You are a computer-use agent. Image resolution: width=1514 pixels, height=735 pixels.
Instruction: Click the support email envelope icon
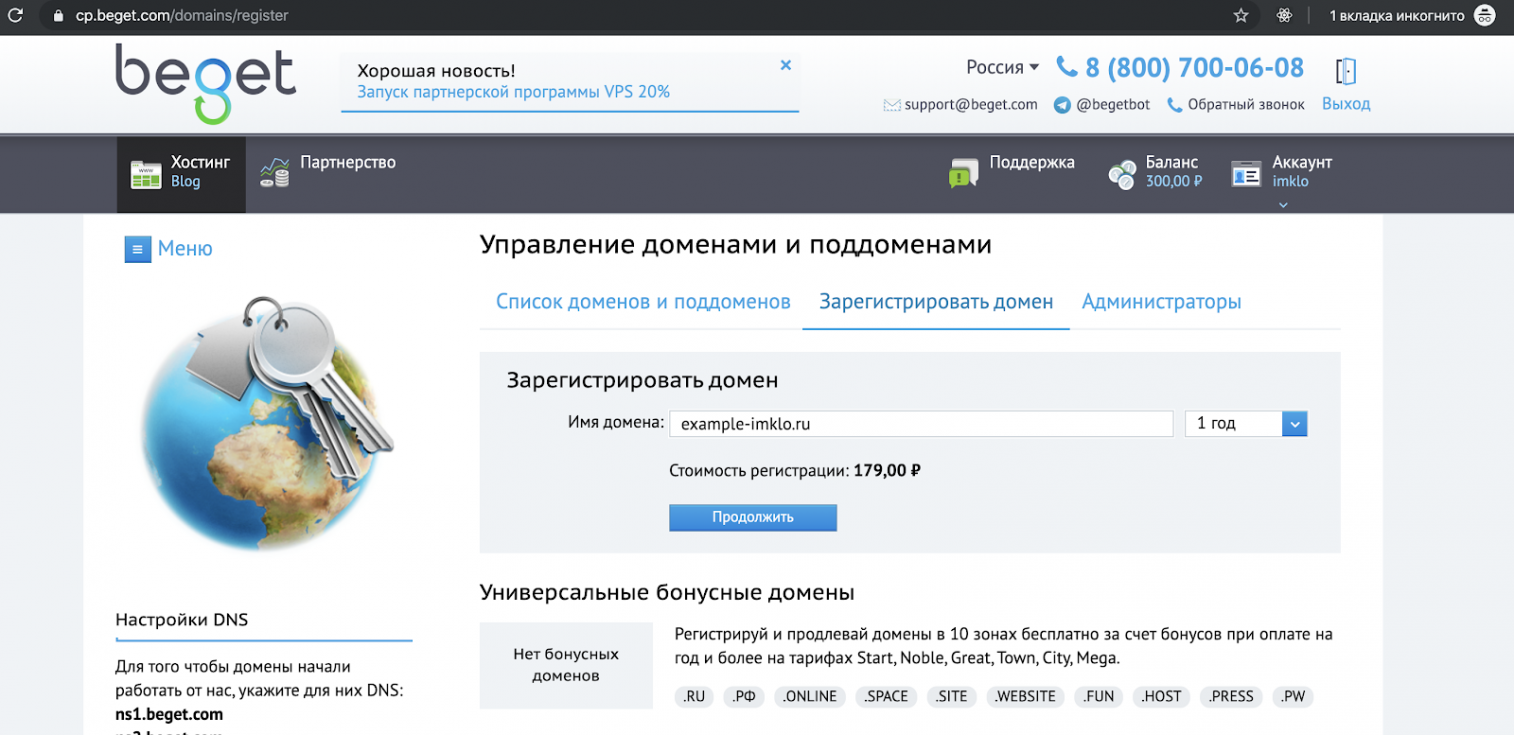point(892,105)
